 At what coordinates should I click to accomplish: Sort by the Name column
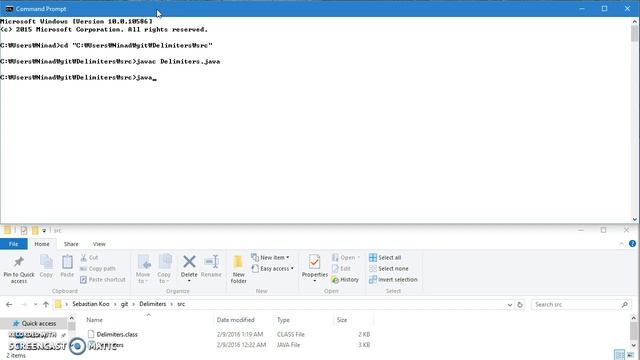pyautogui.click(x=94, y=320)
